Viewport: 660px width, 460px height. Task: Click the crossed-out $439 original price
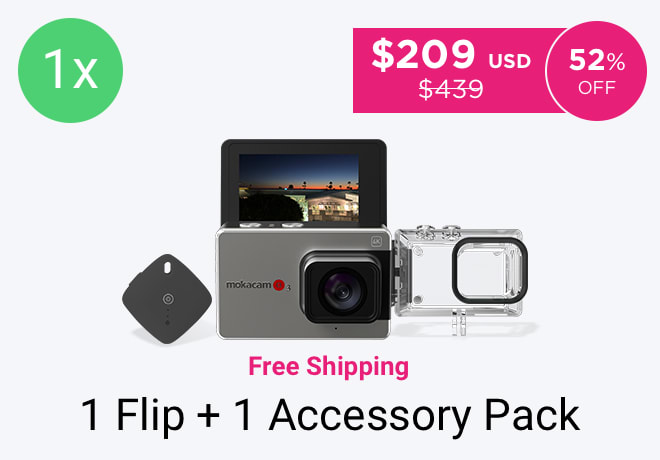click(x=451, y=89)
